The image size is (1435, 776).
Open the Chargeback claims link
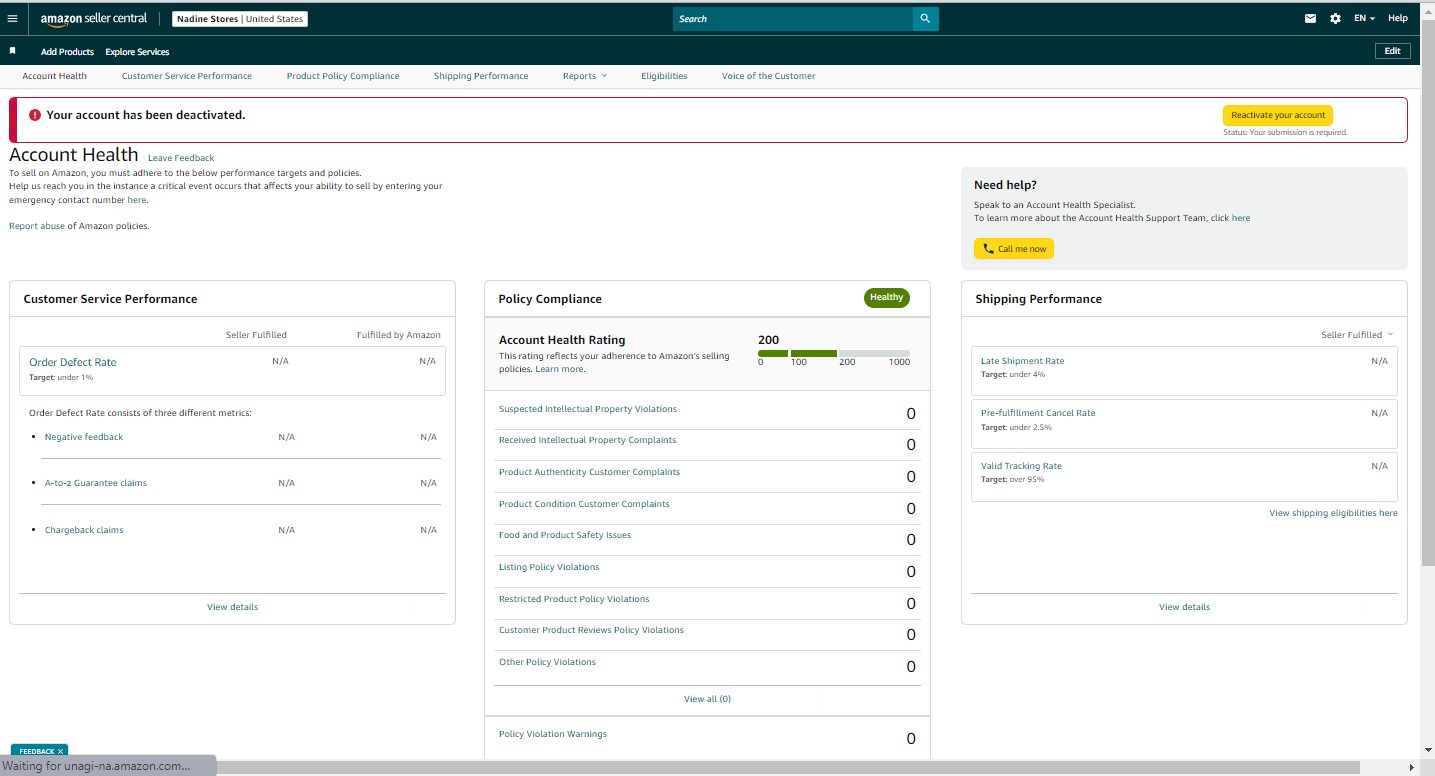(84, 530)
